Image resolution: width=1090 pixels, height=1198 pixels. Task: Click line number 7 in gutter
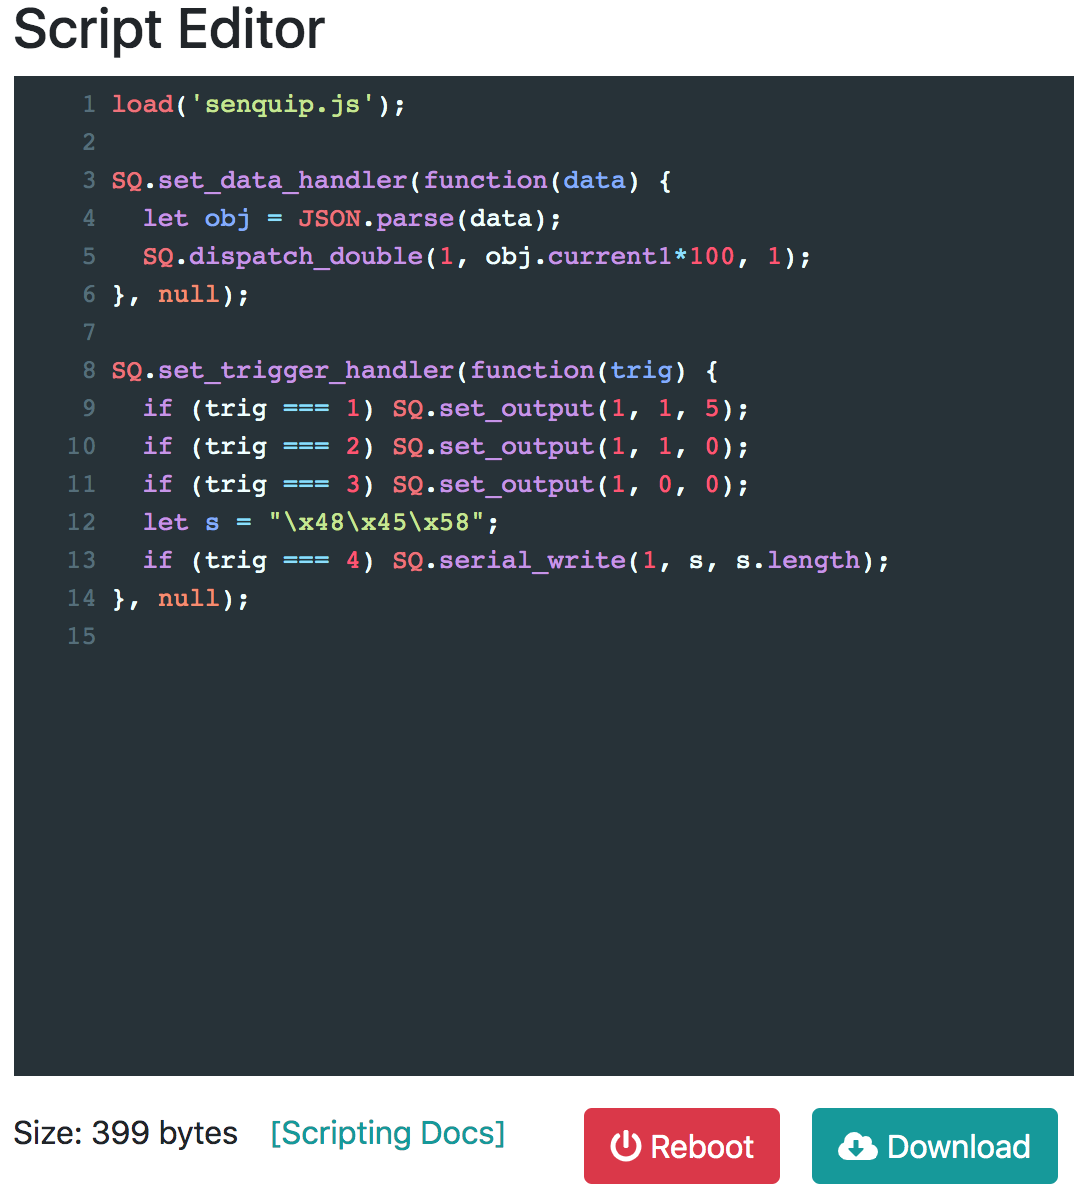(x=89, y=332)
